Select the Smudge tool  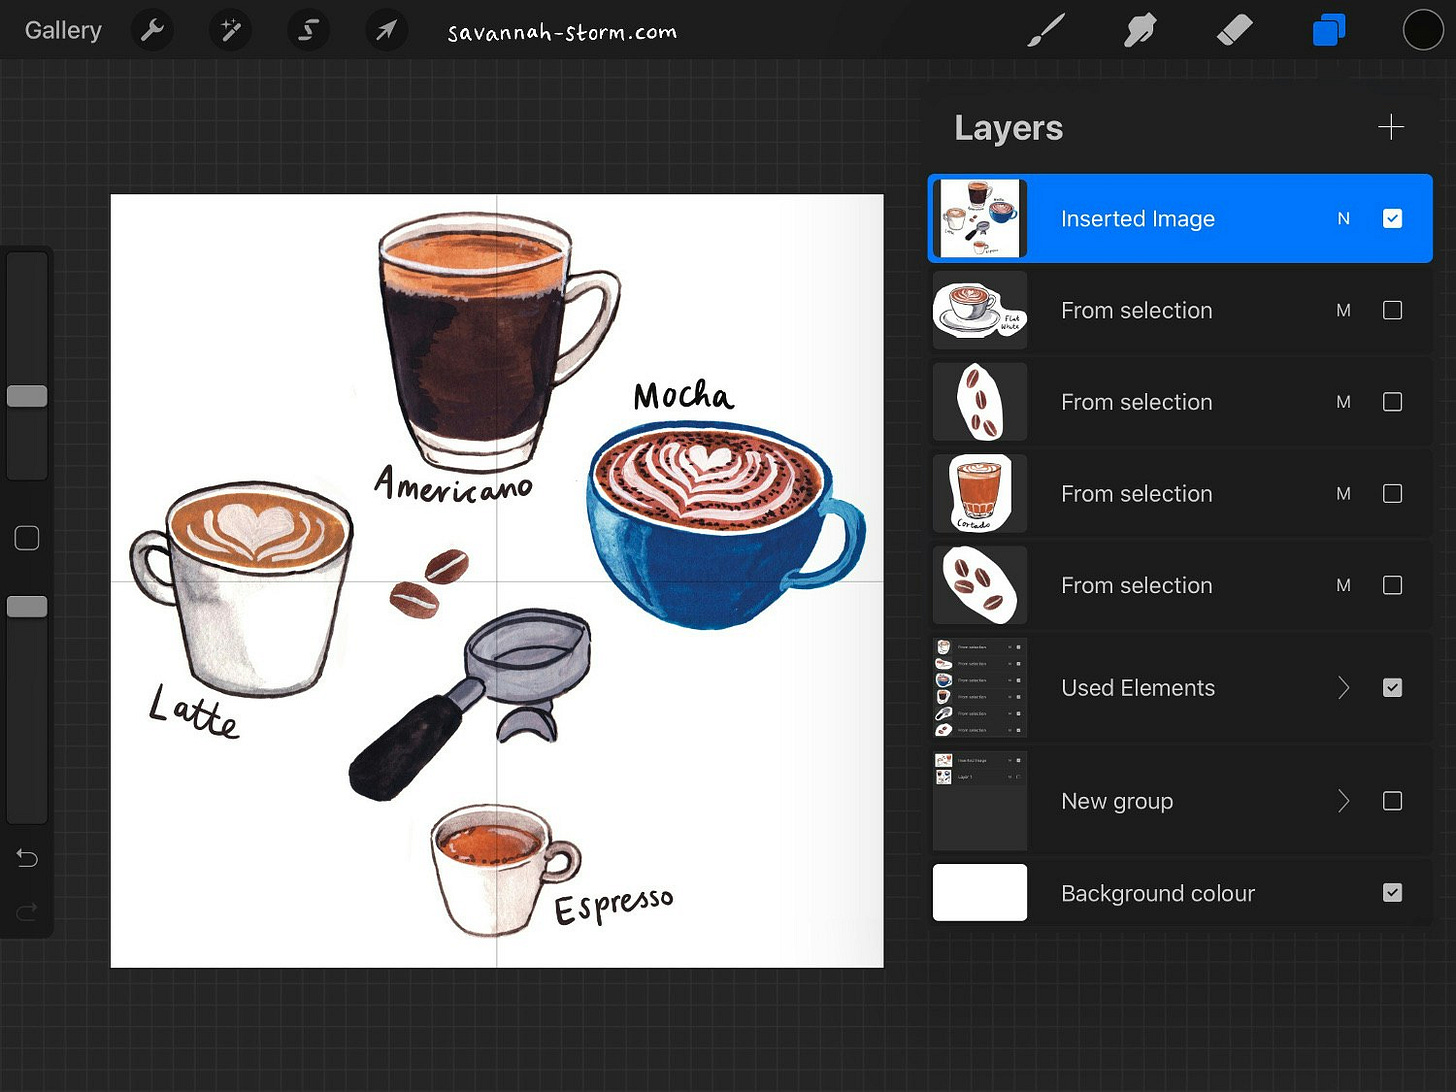[x=1140, y=30]
